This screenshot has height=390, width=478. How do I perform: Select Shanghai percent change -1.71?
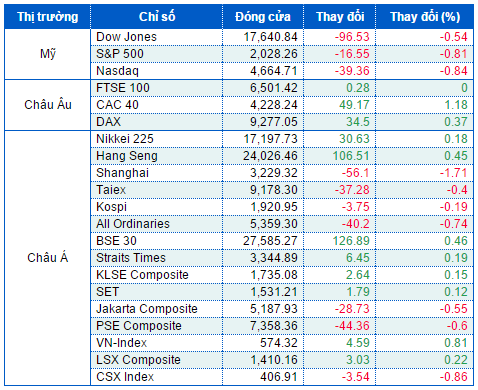point(453,173)
